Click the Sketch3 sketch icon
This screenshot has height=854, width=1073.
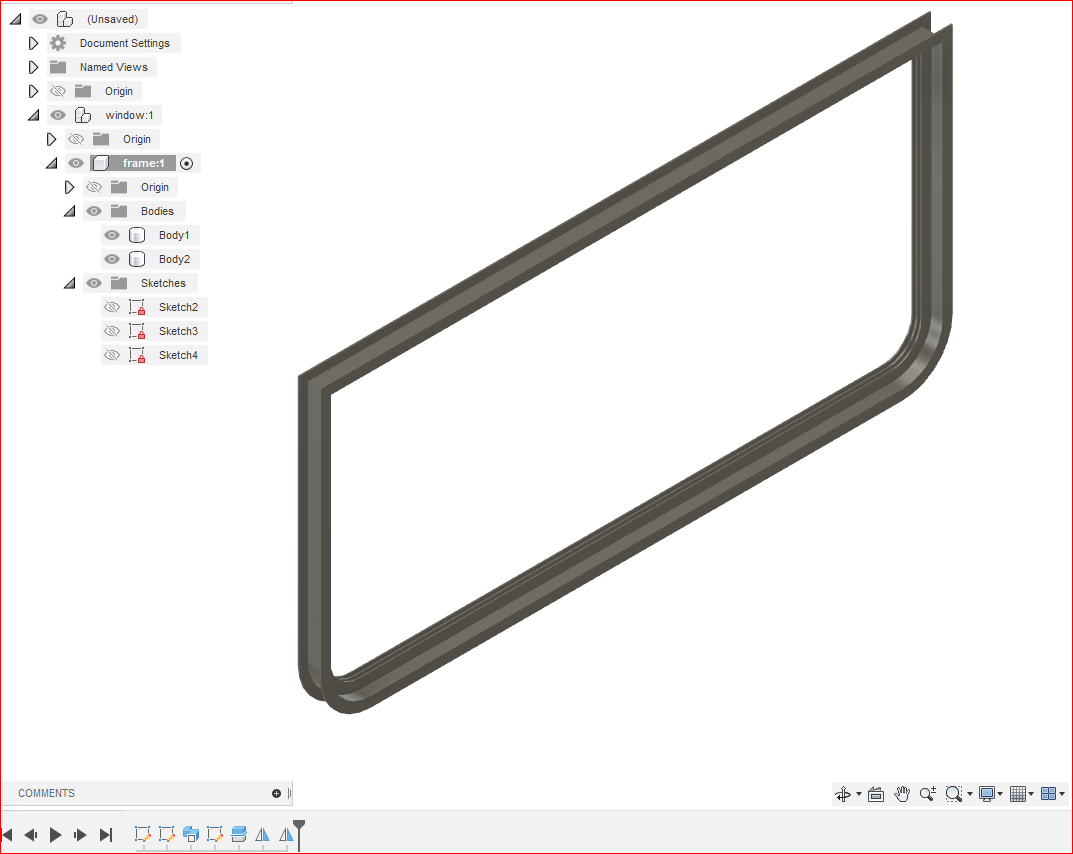137,331
